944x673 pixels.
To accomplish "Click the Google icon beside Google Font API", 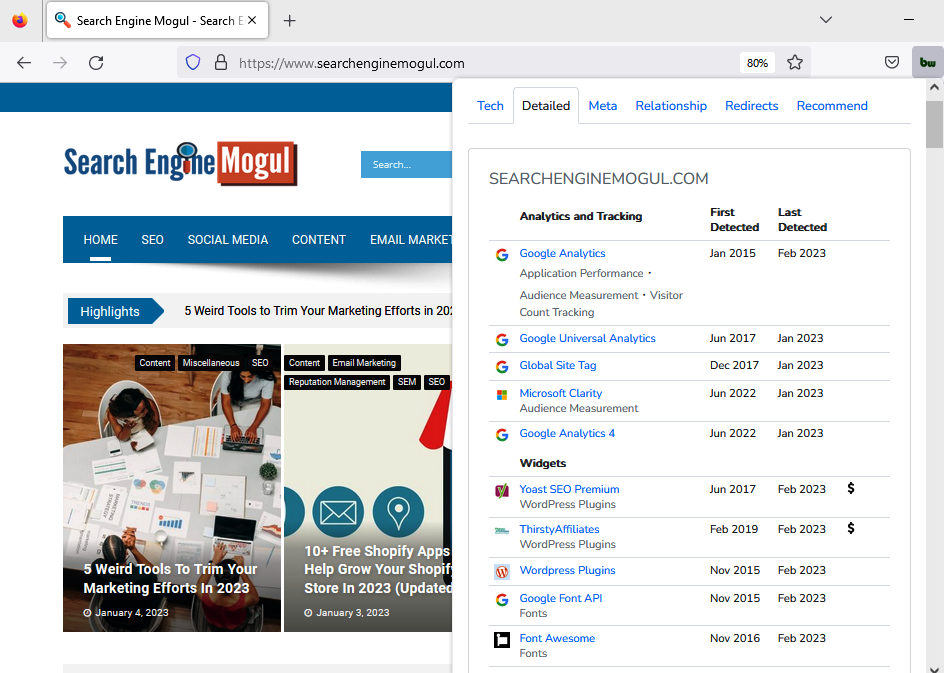I will coord(502,600).
